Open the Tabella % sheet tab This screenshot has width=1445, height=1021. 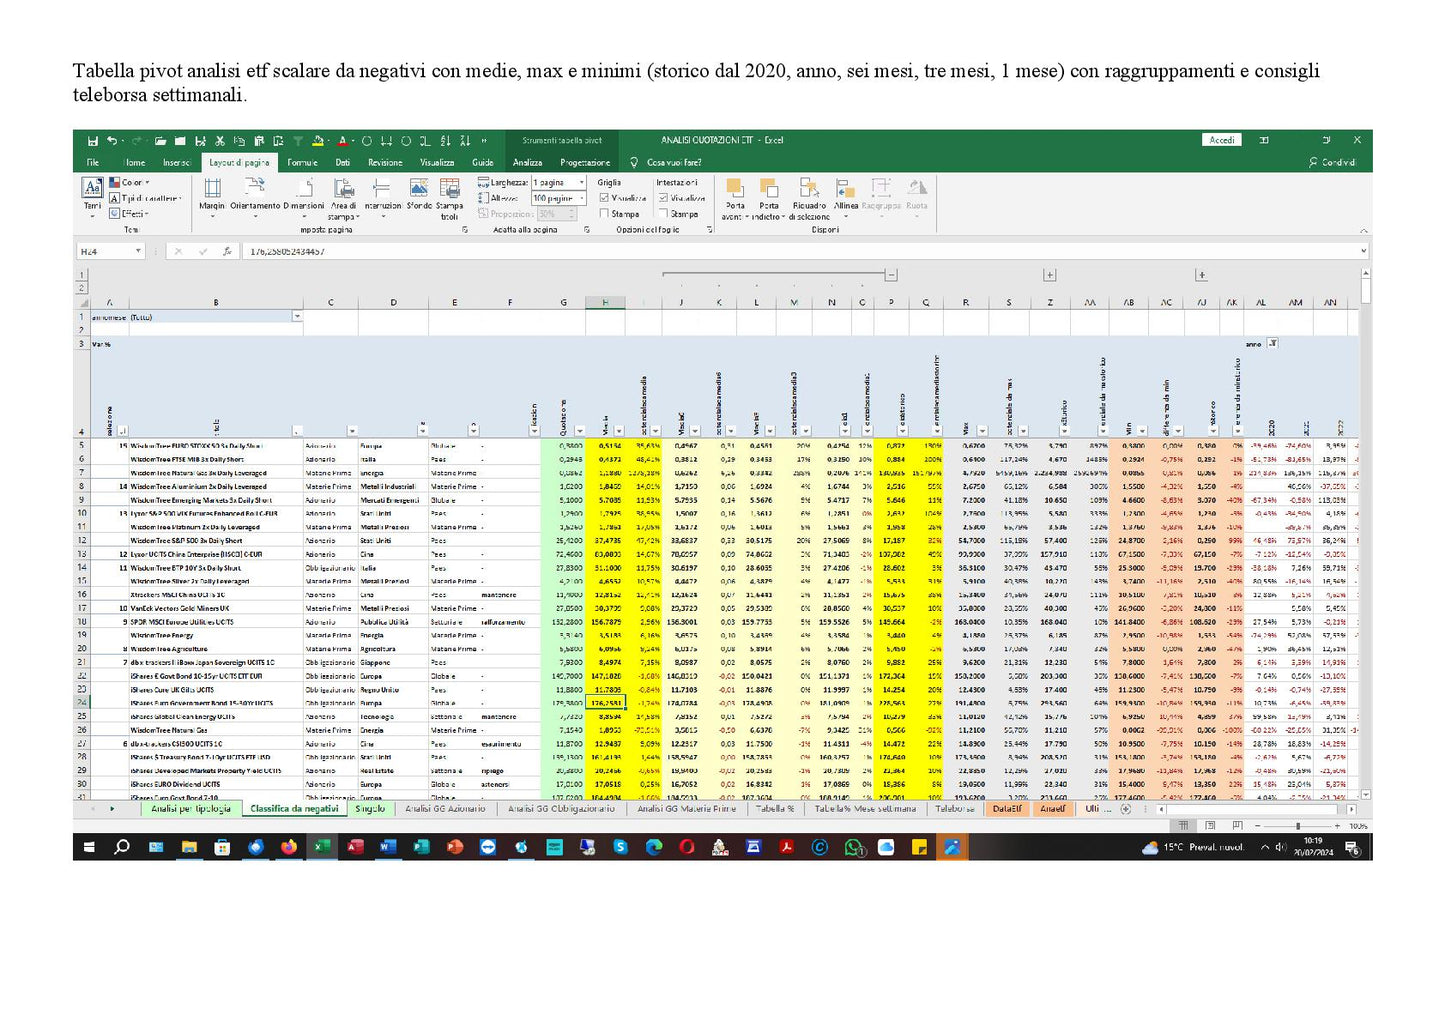pos(775,809)
